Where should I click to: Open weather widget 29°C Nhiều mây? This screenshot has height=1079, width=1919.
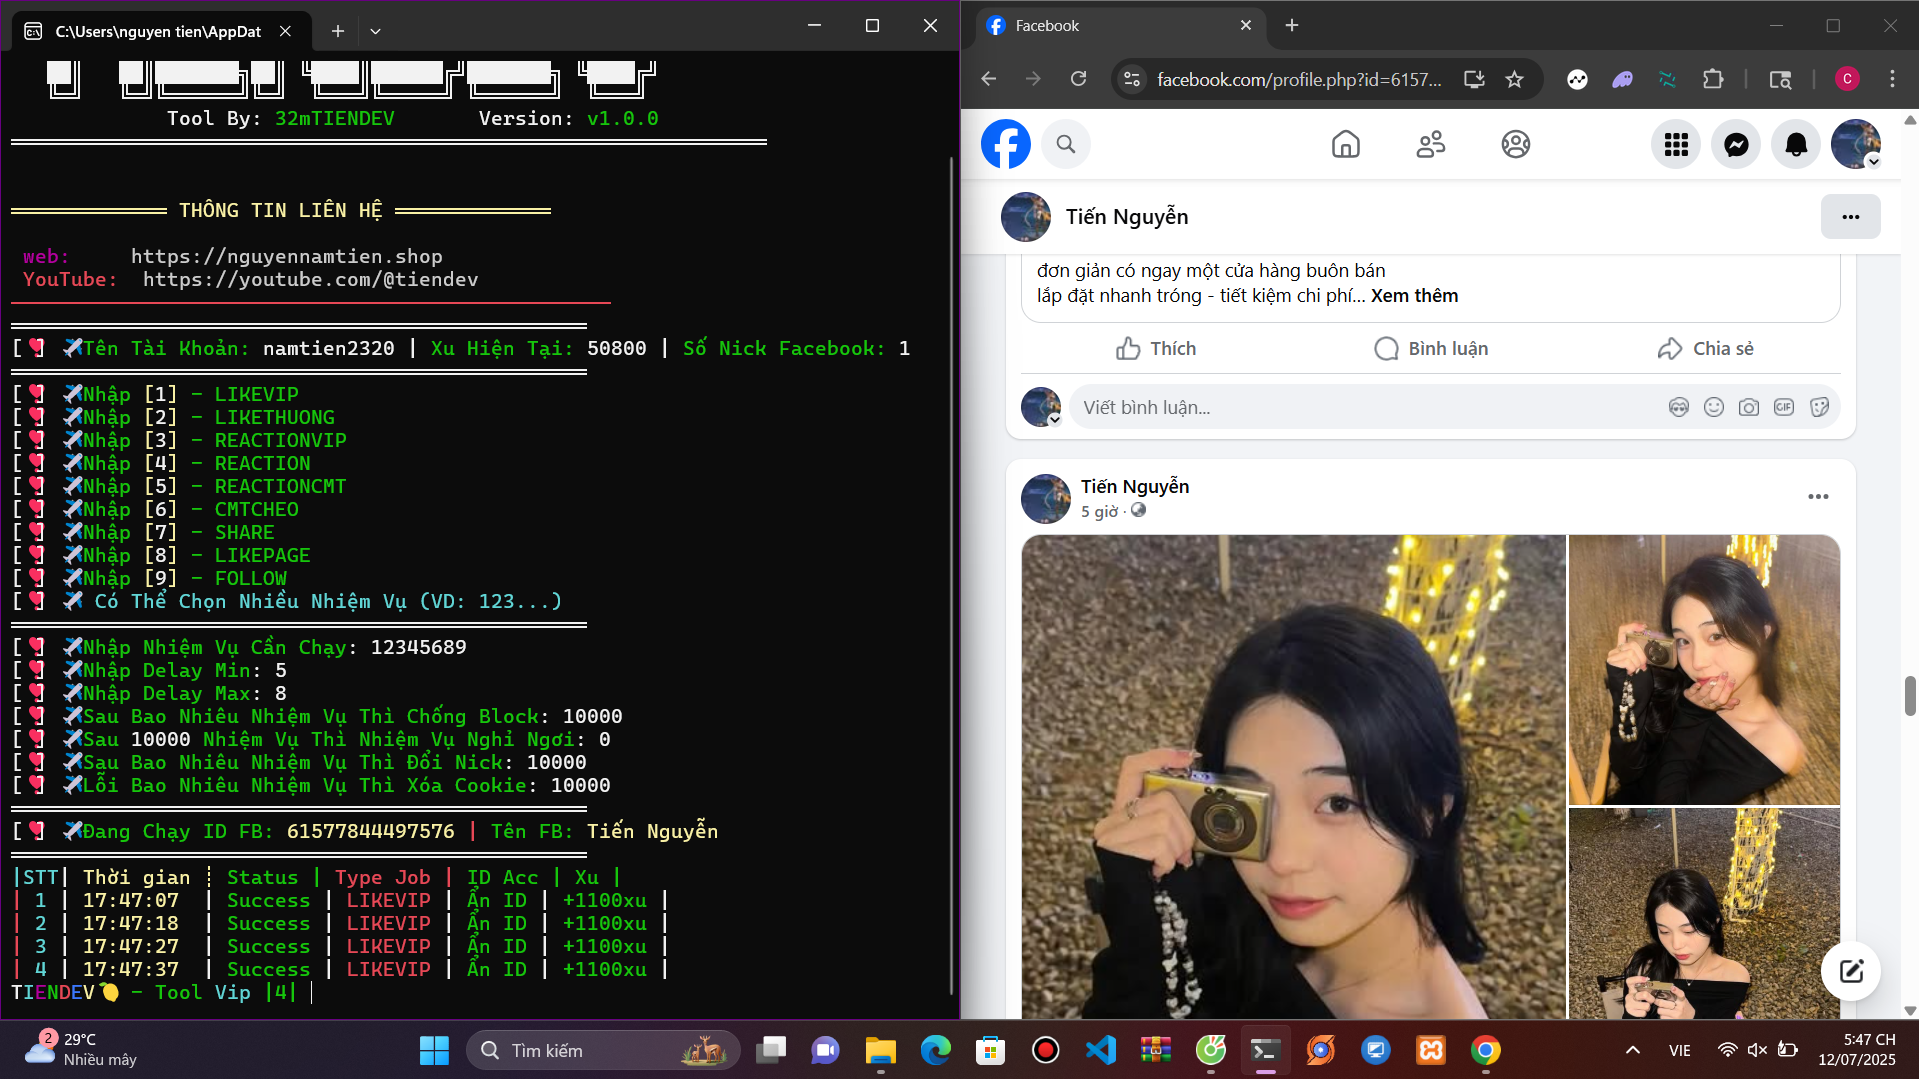82,1050
